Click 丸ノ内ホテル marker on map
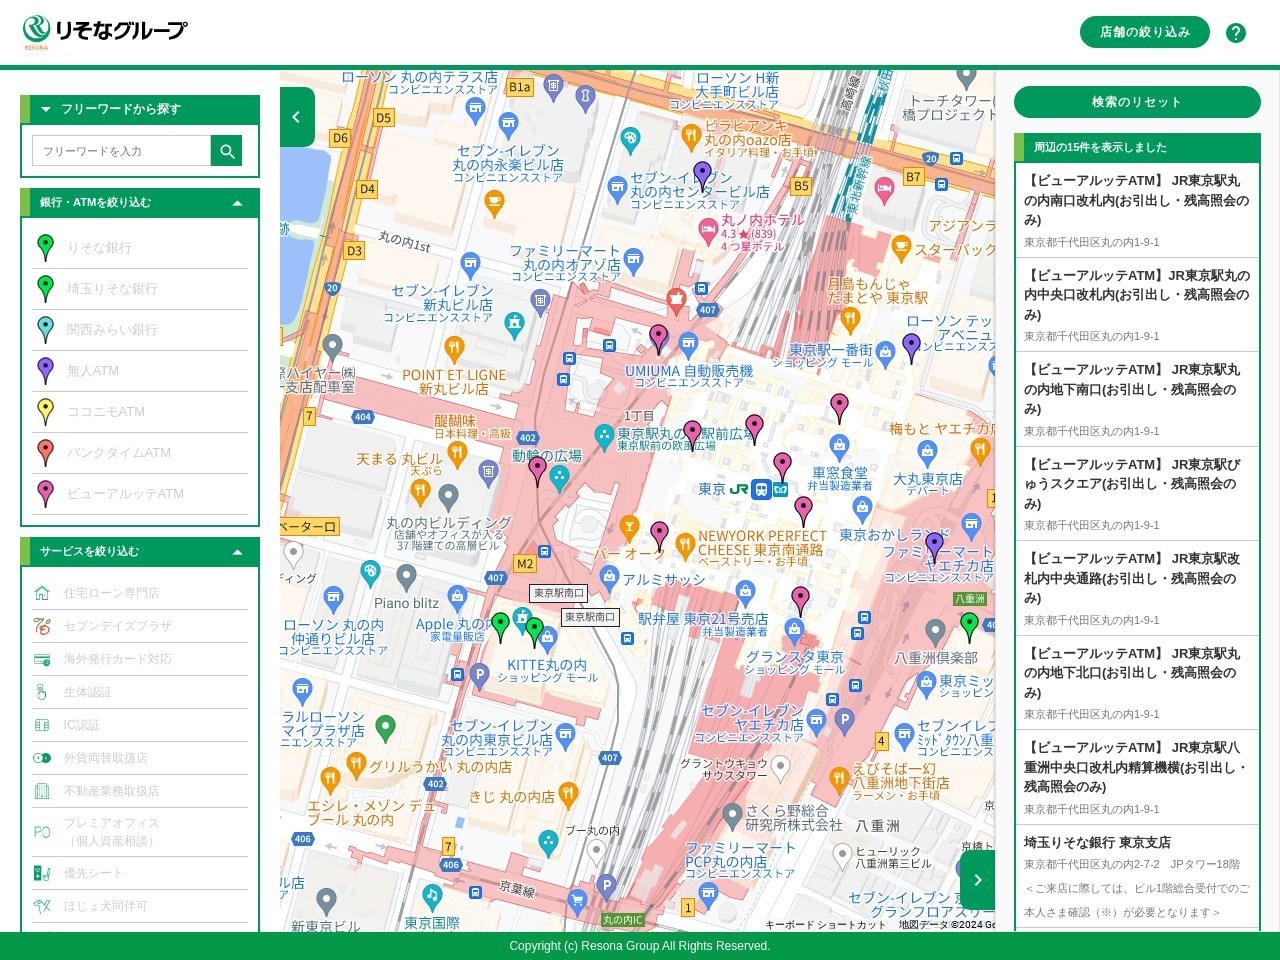 point(707,230)
